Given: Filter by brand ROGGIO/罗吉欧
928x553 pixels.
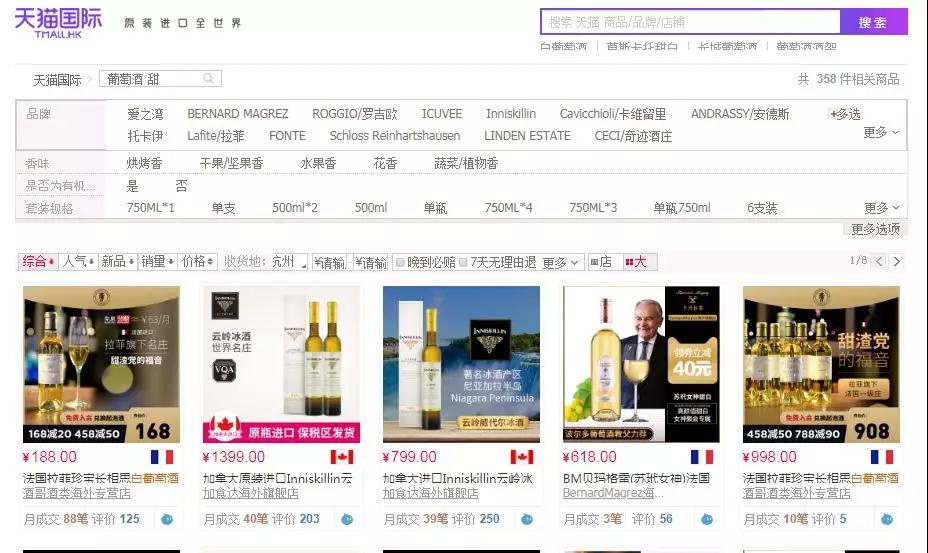Looking at the screenshot, I should (355, 114).
